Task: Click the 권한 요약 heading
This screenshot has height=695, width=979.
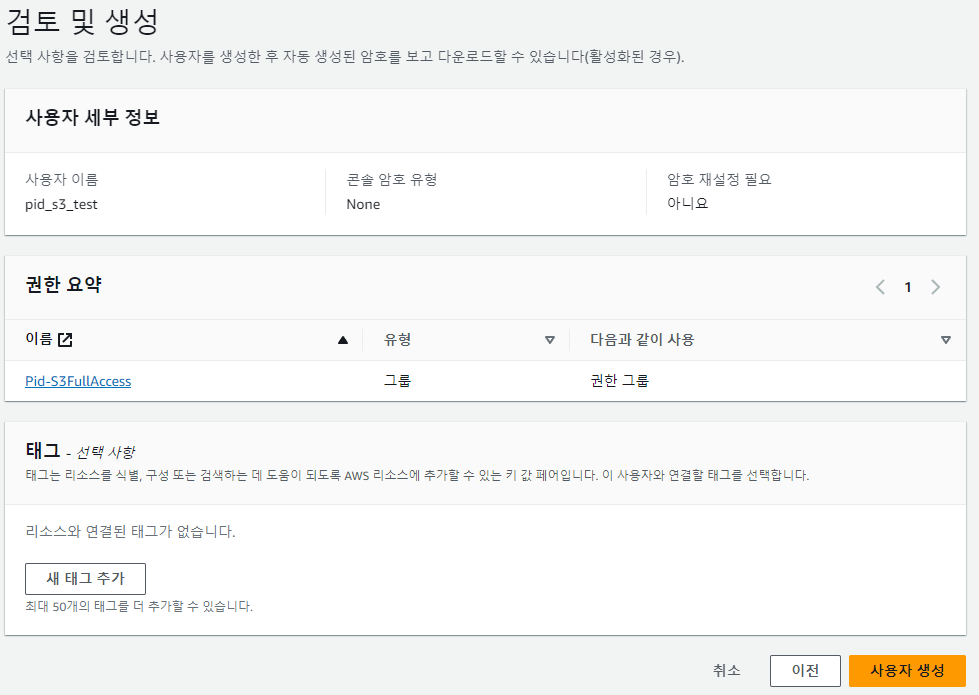Action: [63, 285]
